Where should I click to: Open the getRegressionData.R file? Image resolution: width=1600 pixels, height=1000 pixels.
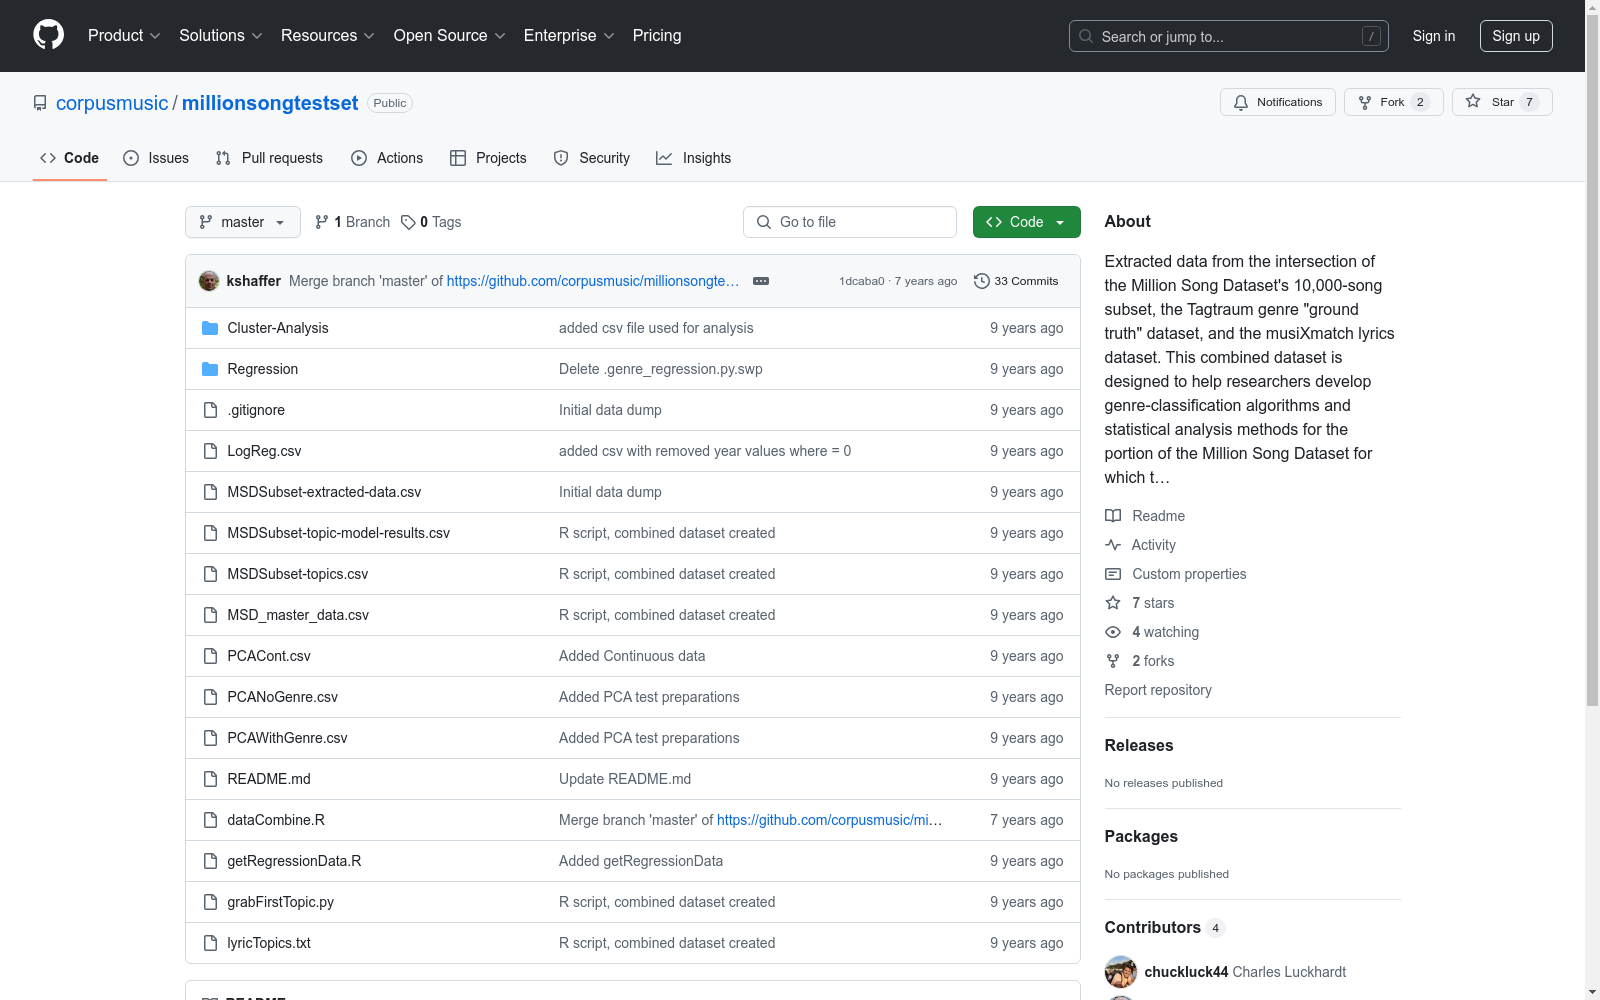click(x=294, y=861)
